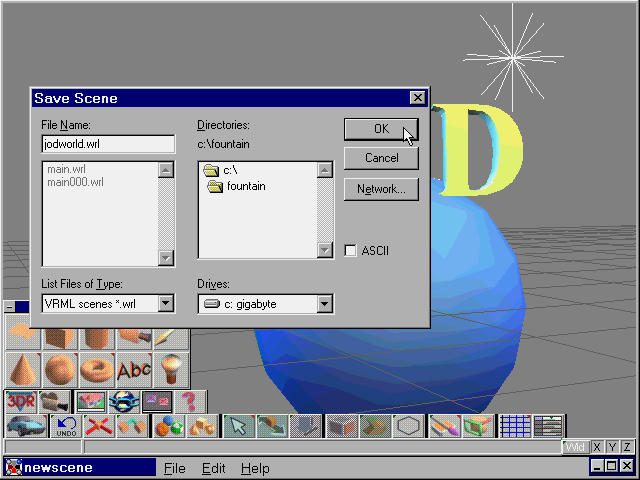Add a light bulb to scene

pos(171,369)
